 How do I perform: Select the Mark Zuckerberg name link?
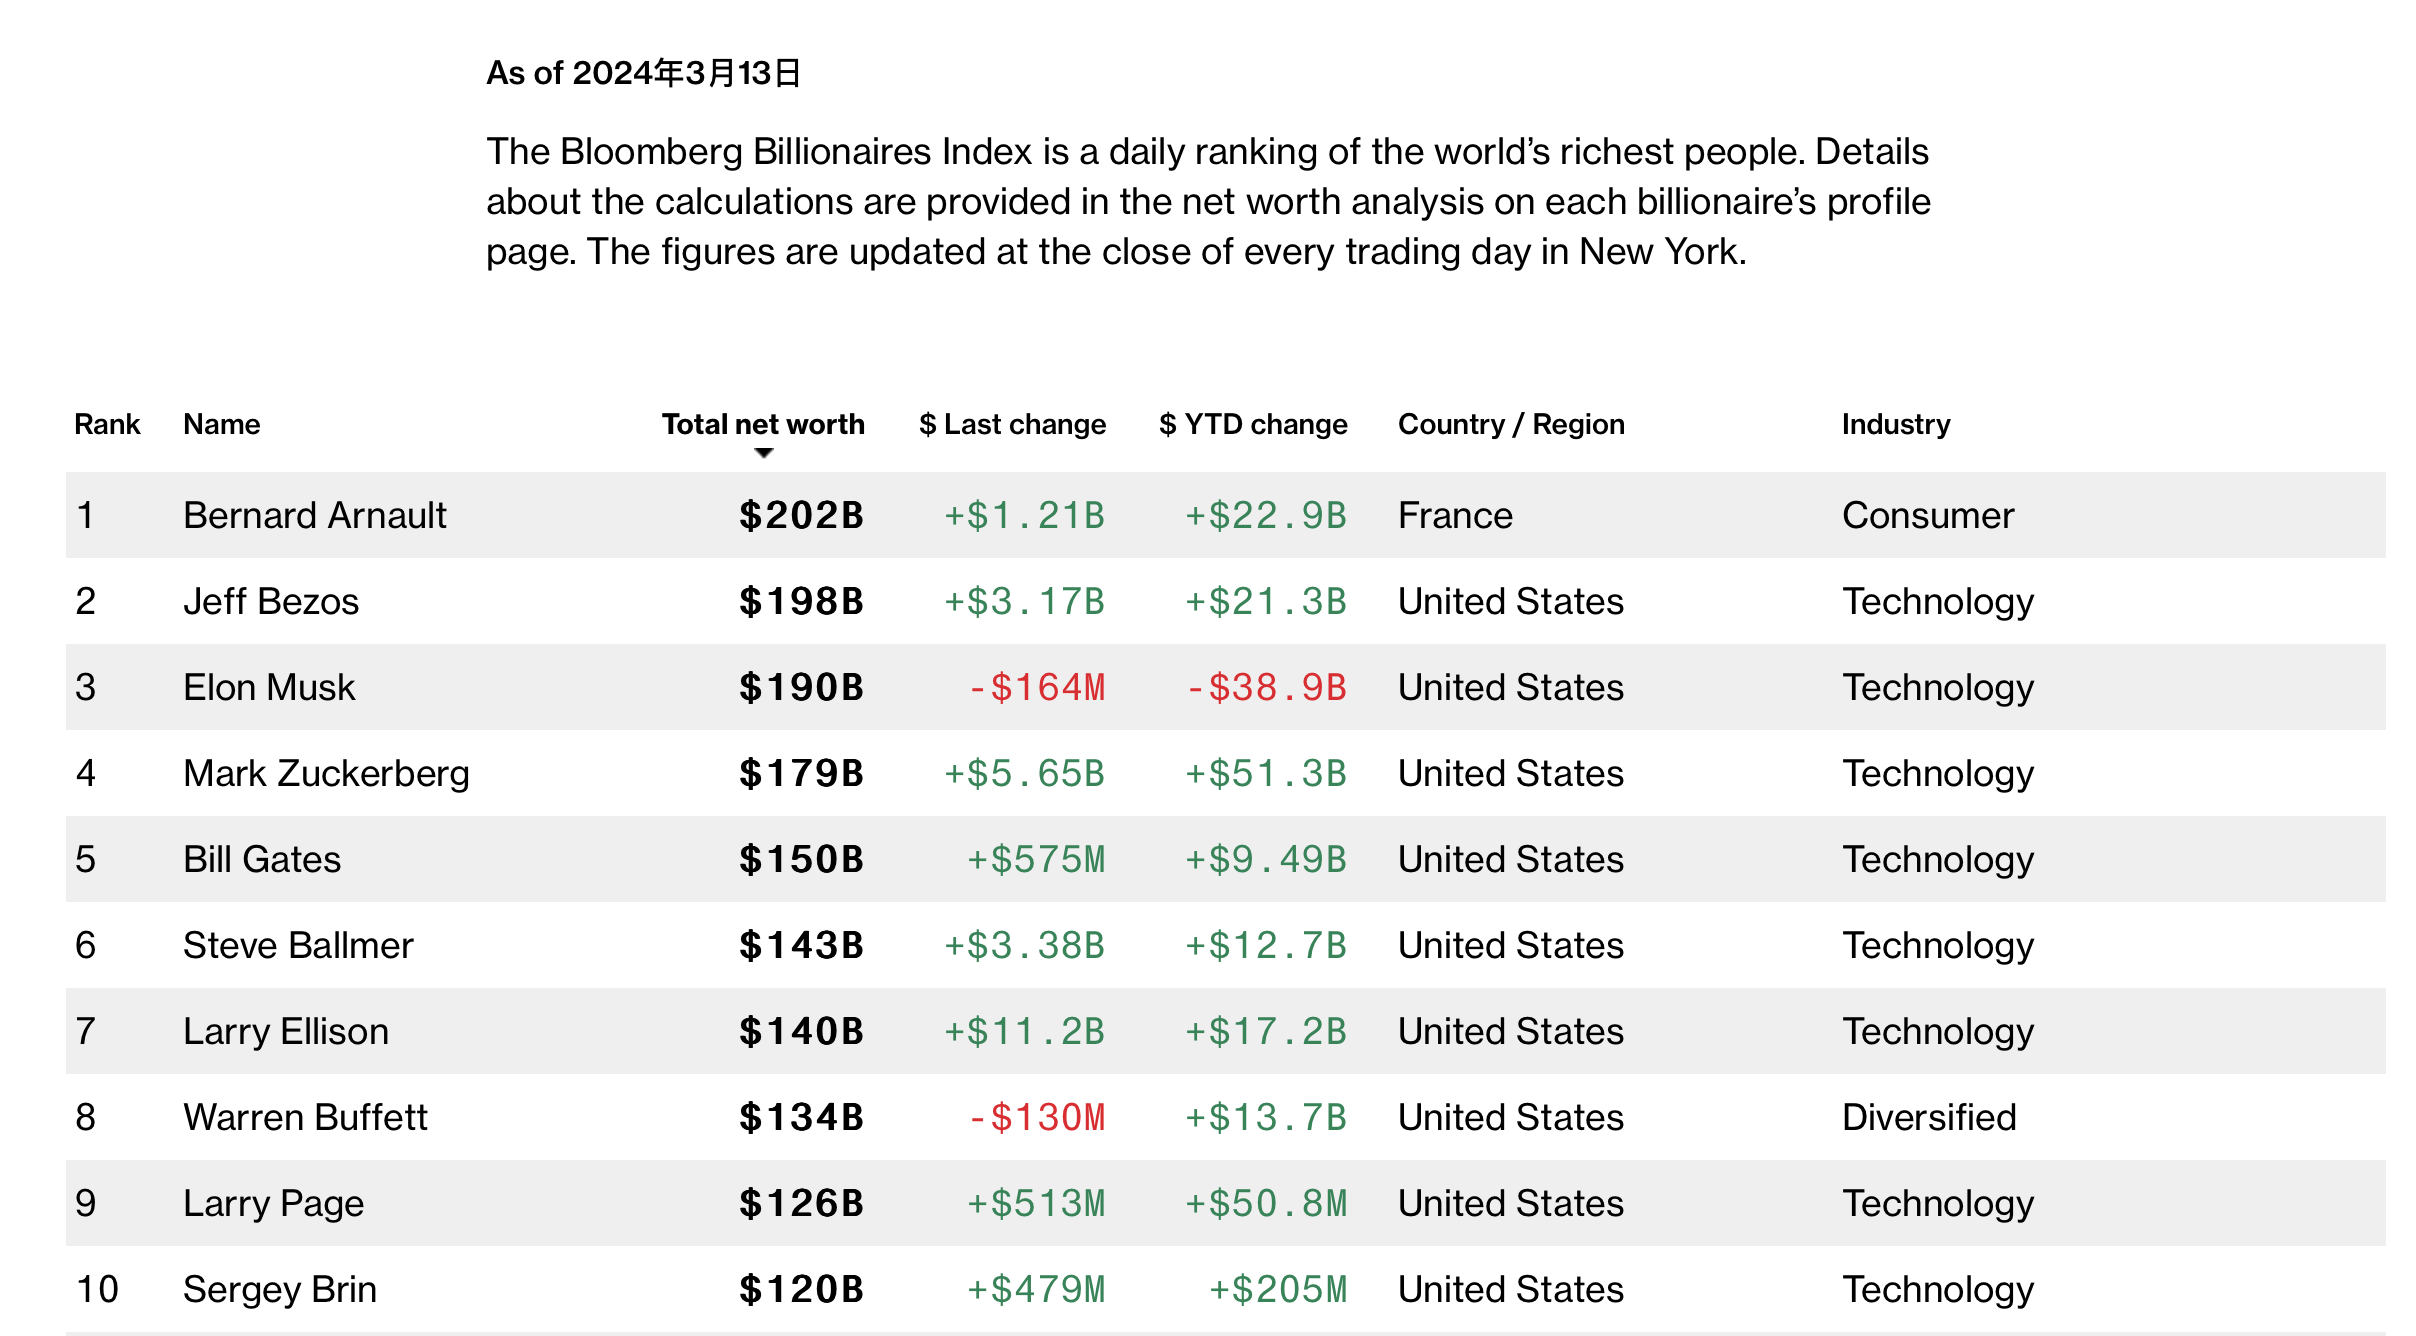326,773
